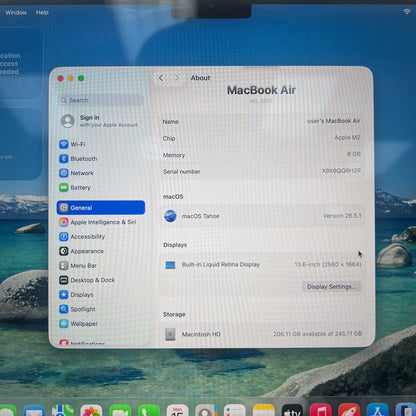This screenshot has width=416, height=416.
Task: Open Bluetooth settings in the sidebar
Action: click(78, 159)
